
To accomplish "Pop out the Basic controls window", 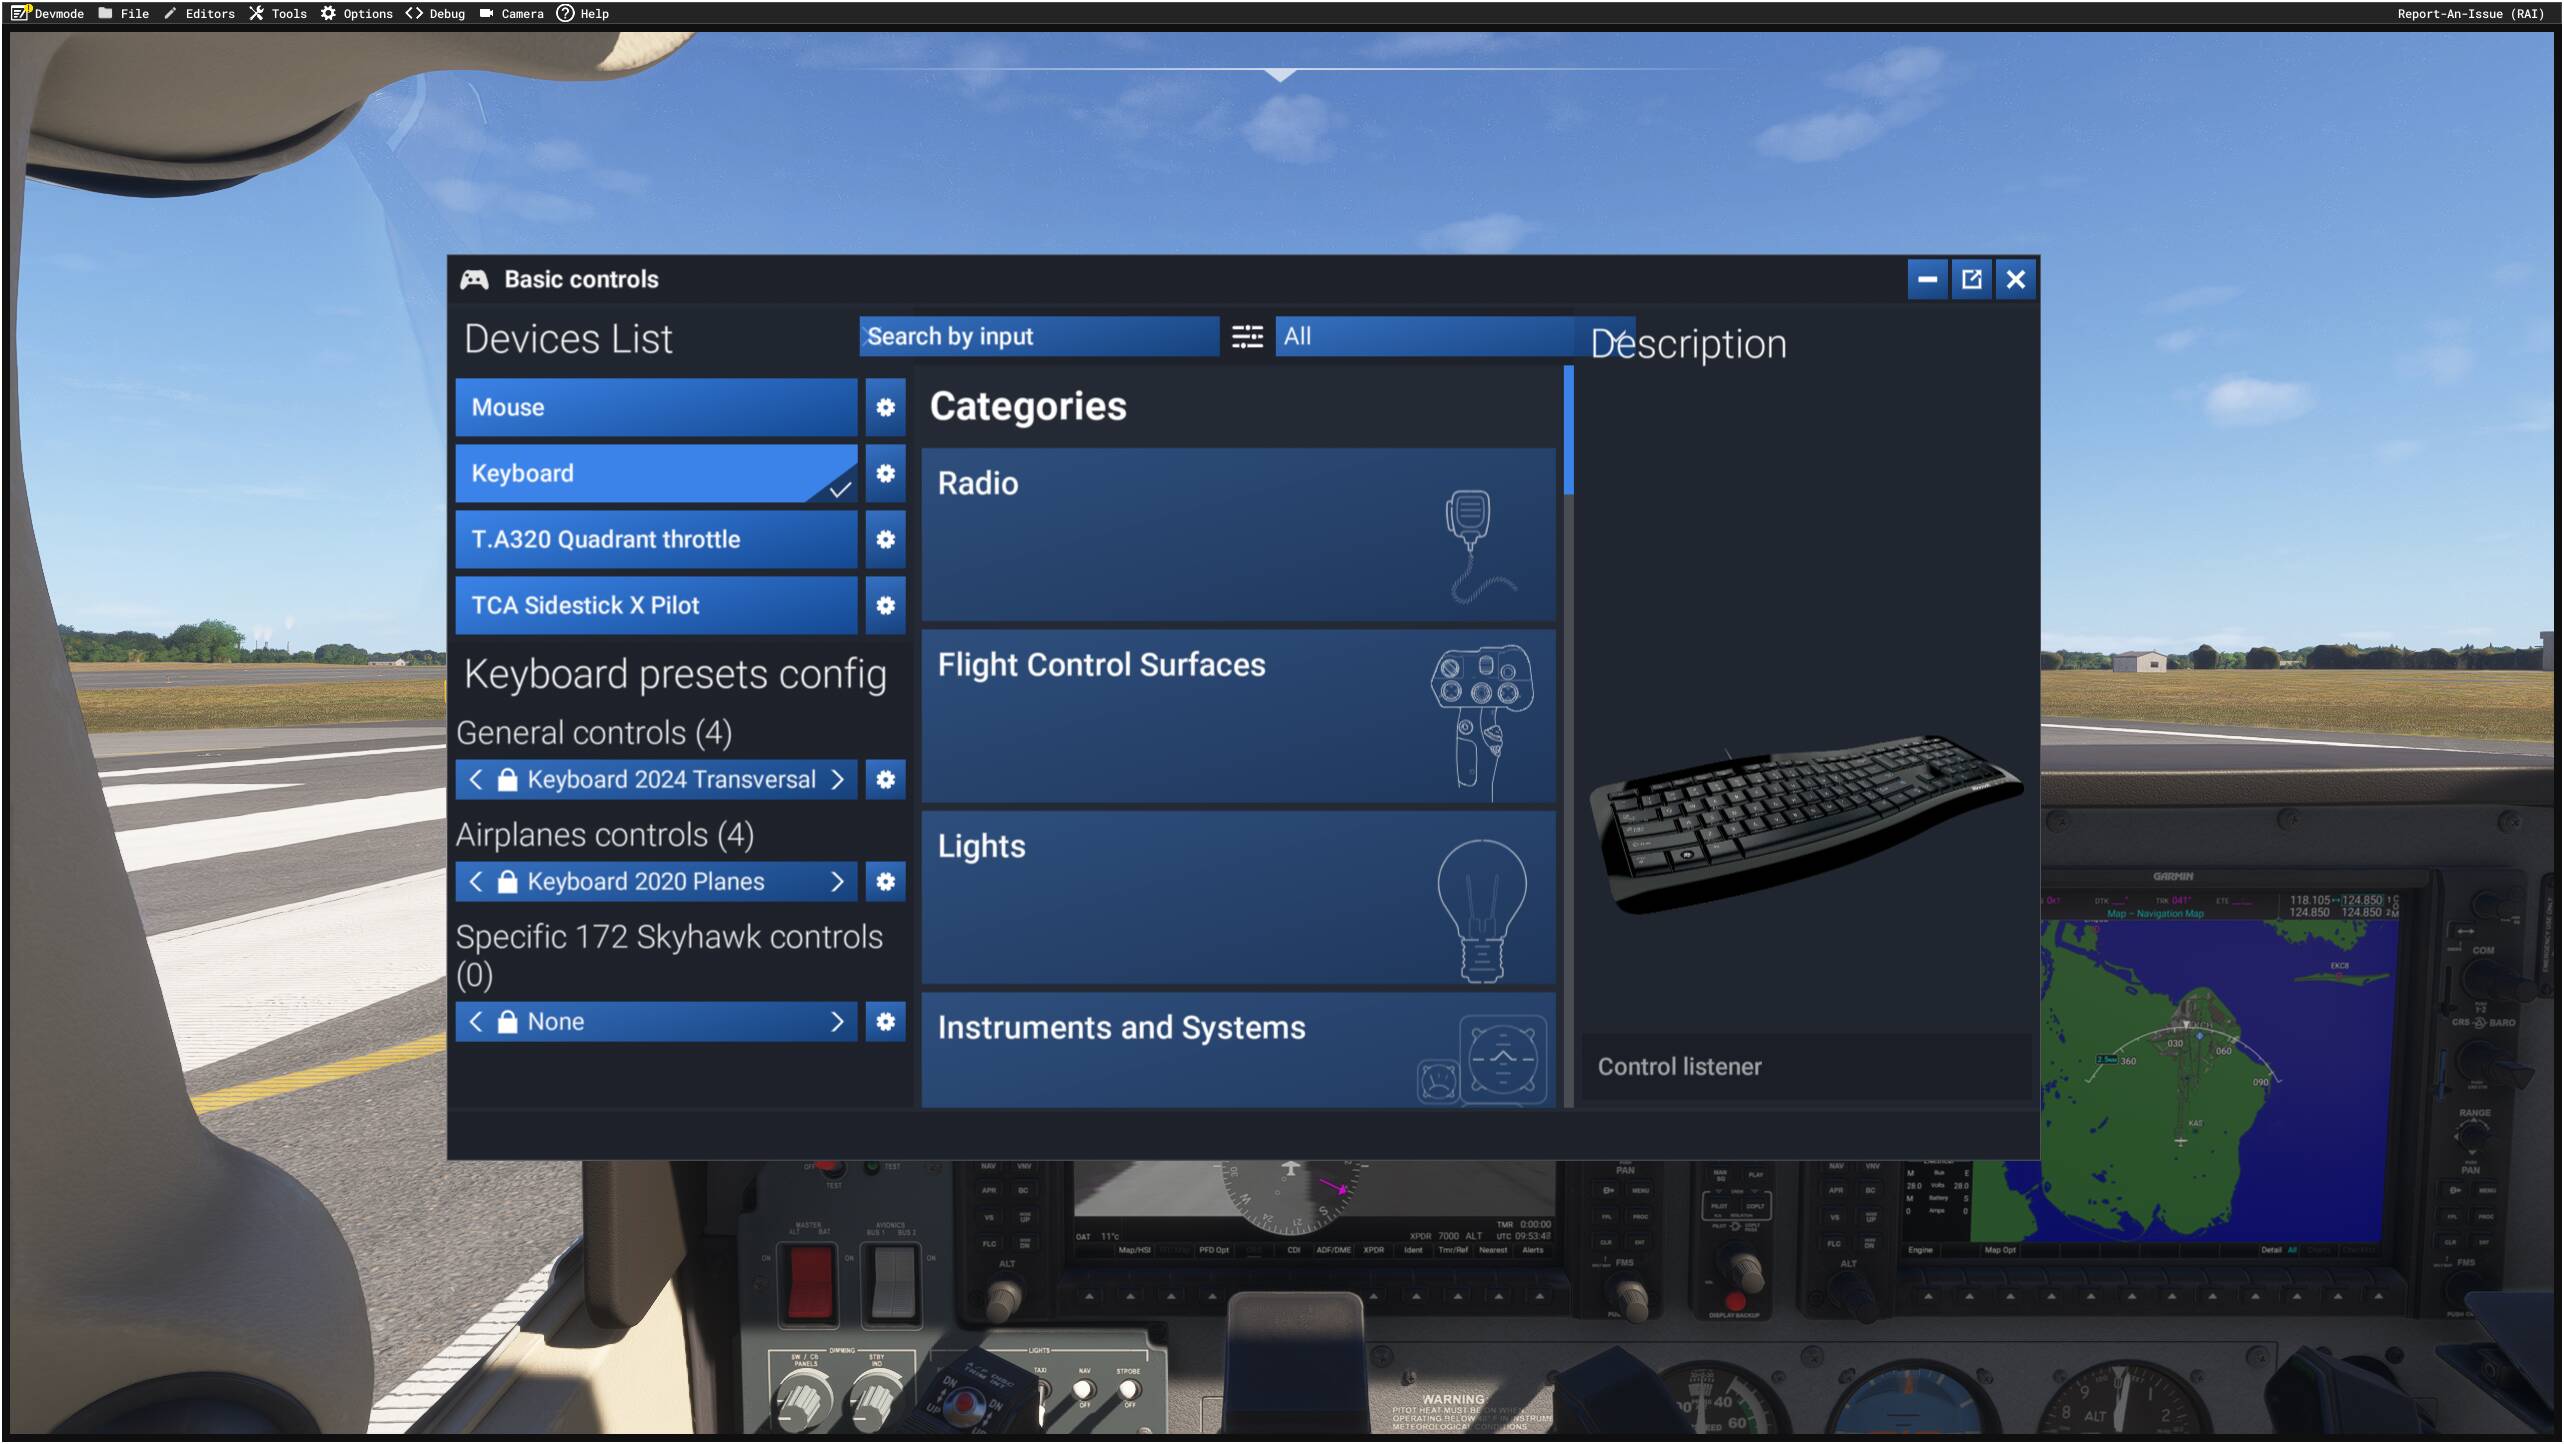I will [1971, 279].
